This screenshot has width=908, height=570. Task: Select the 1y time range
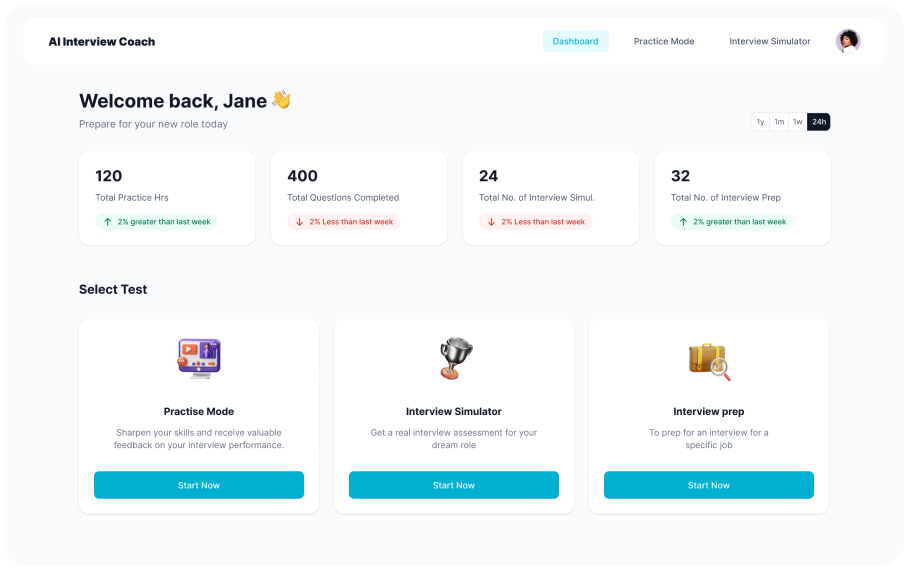(760, 122)
